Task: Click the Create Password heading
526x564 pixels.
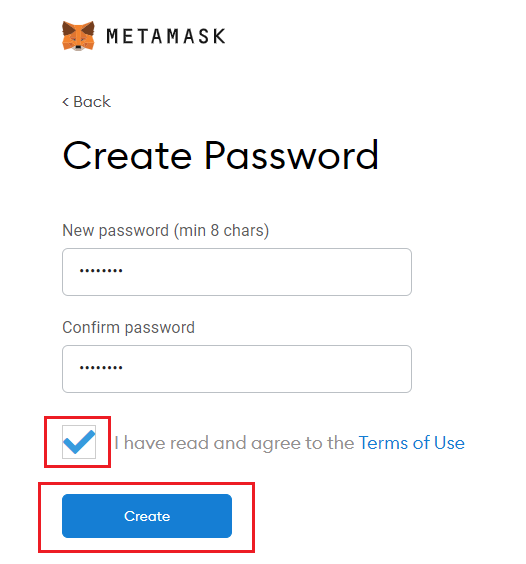Action: pos(221,155)
